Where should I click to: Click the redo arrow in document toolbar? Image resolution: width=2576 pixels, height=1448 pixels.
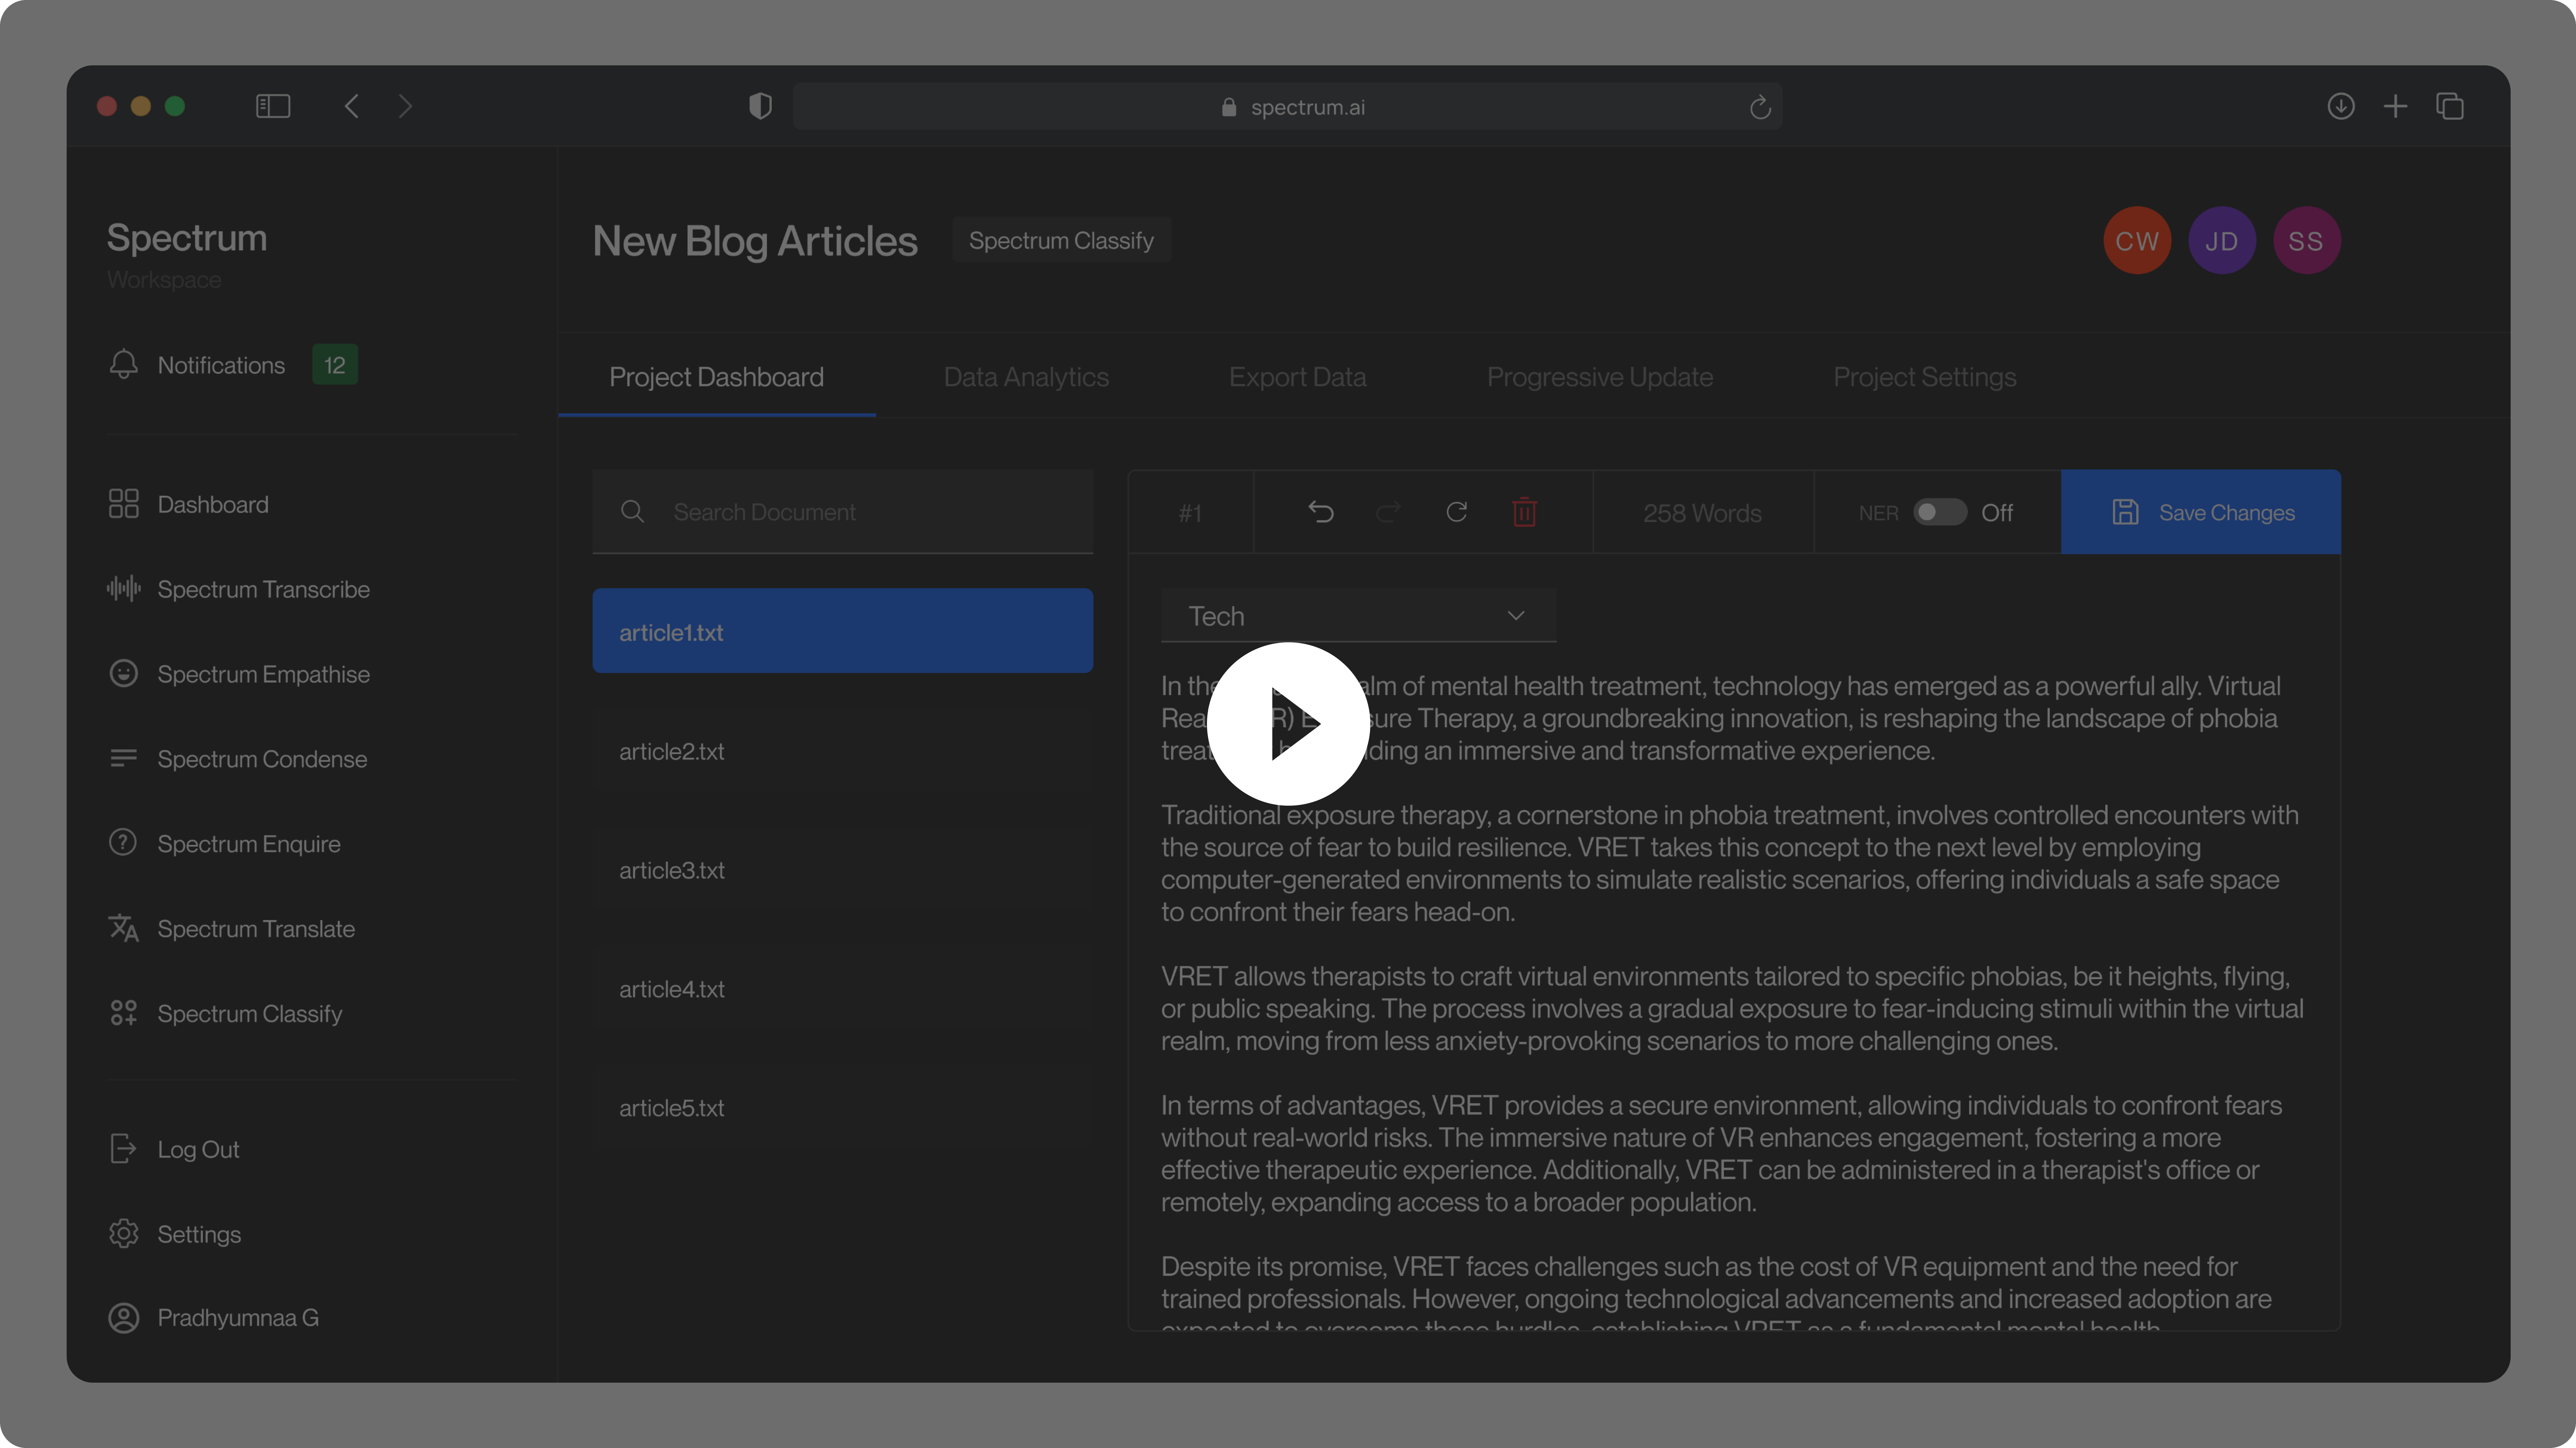coord(1388,512)
